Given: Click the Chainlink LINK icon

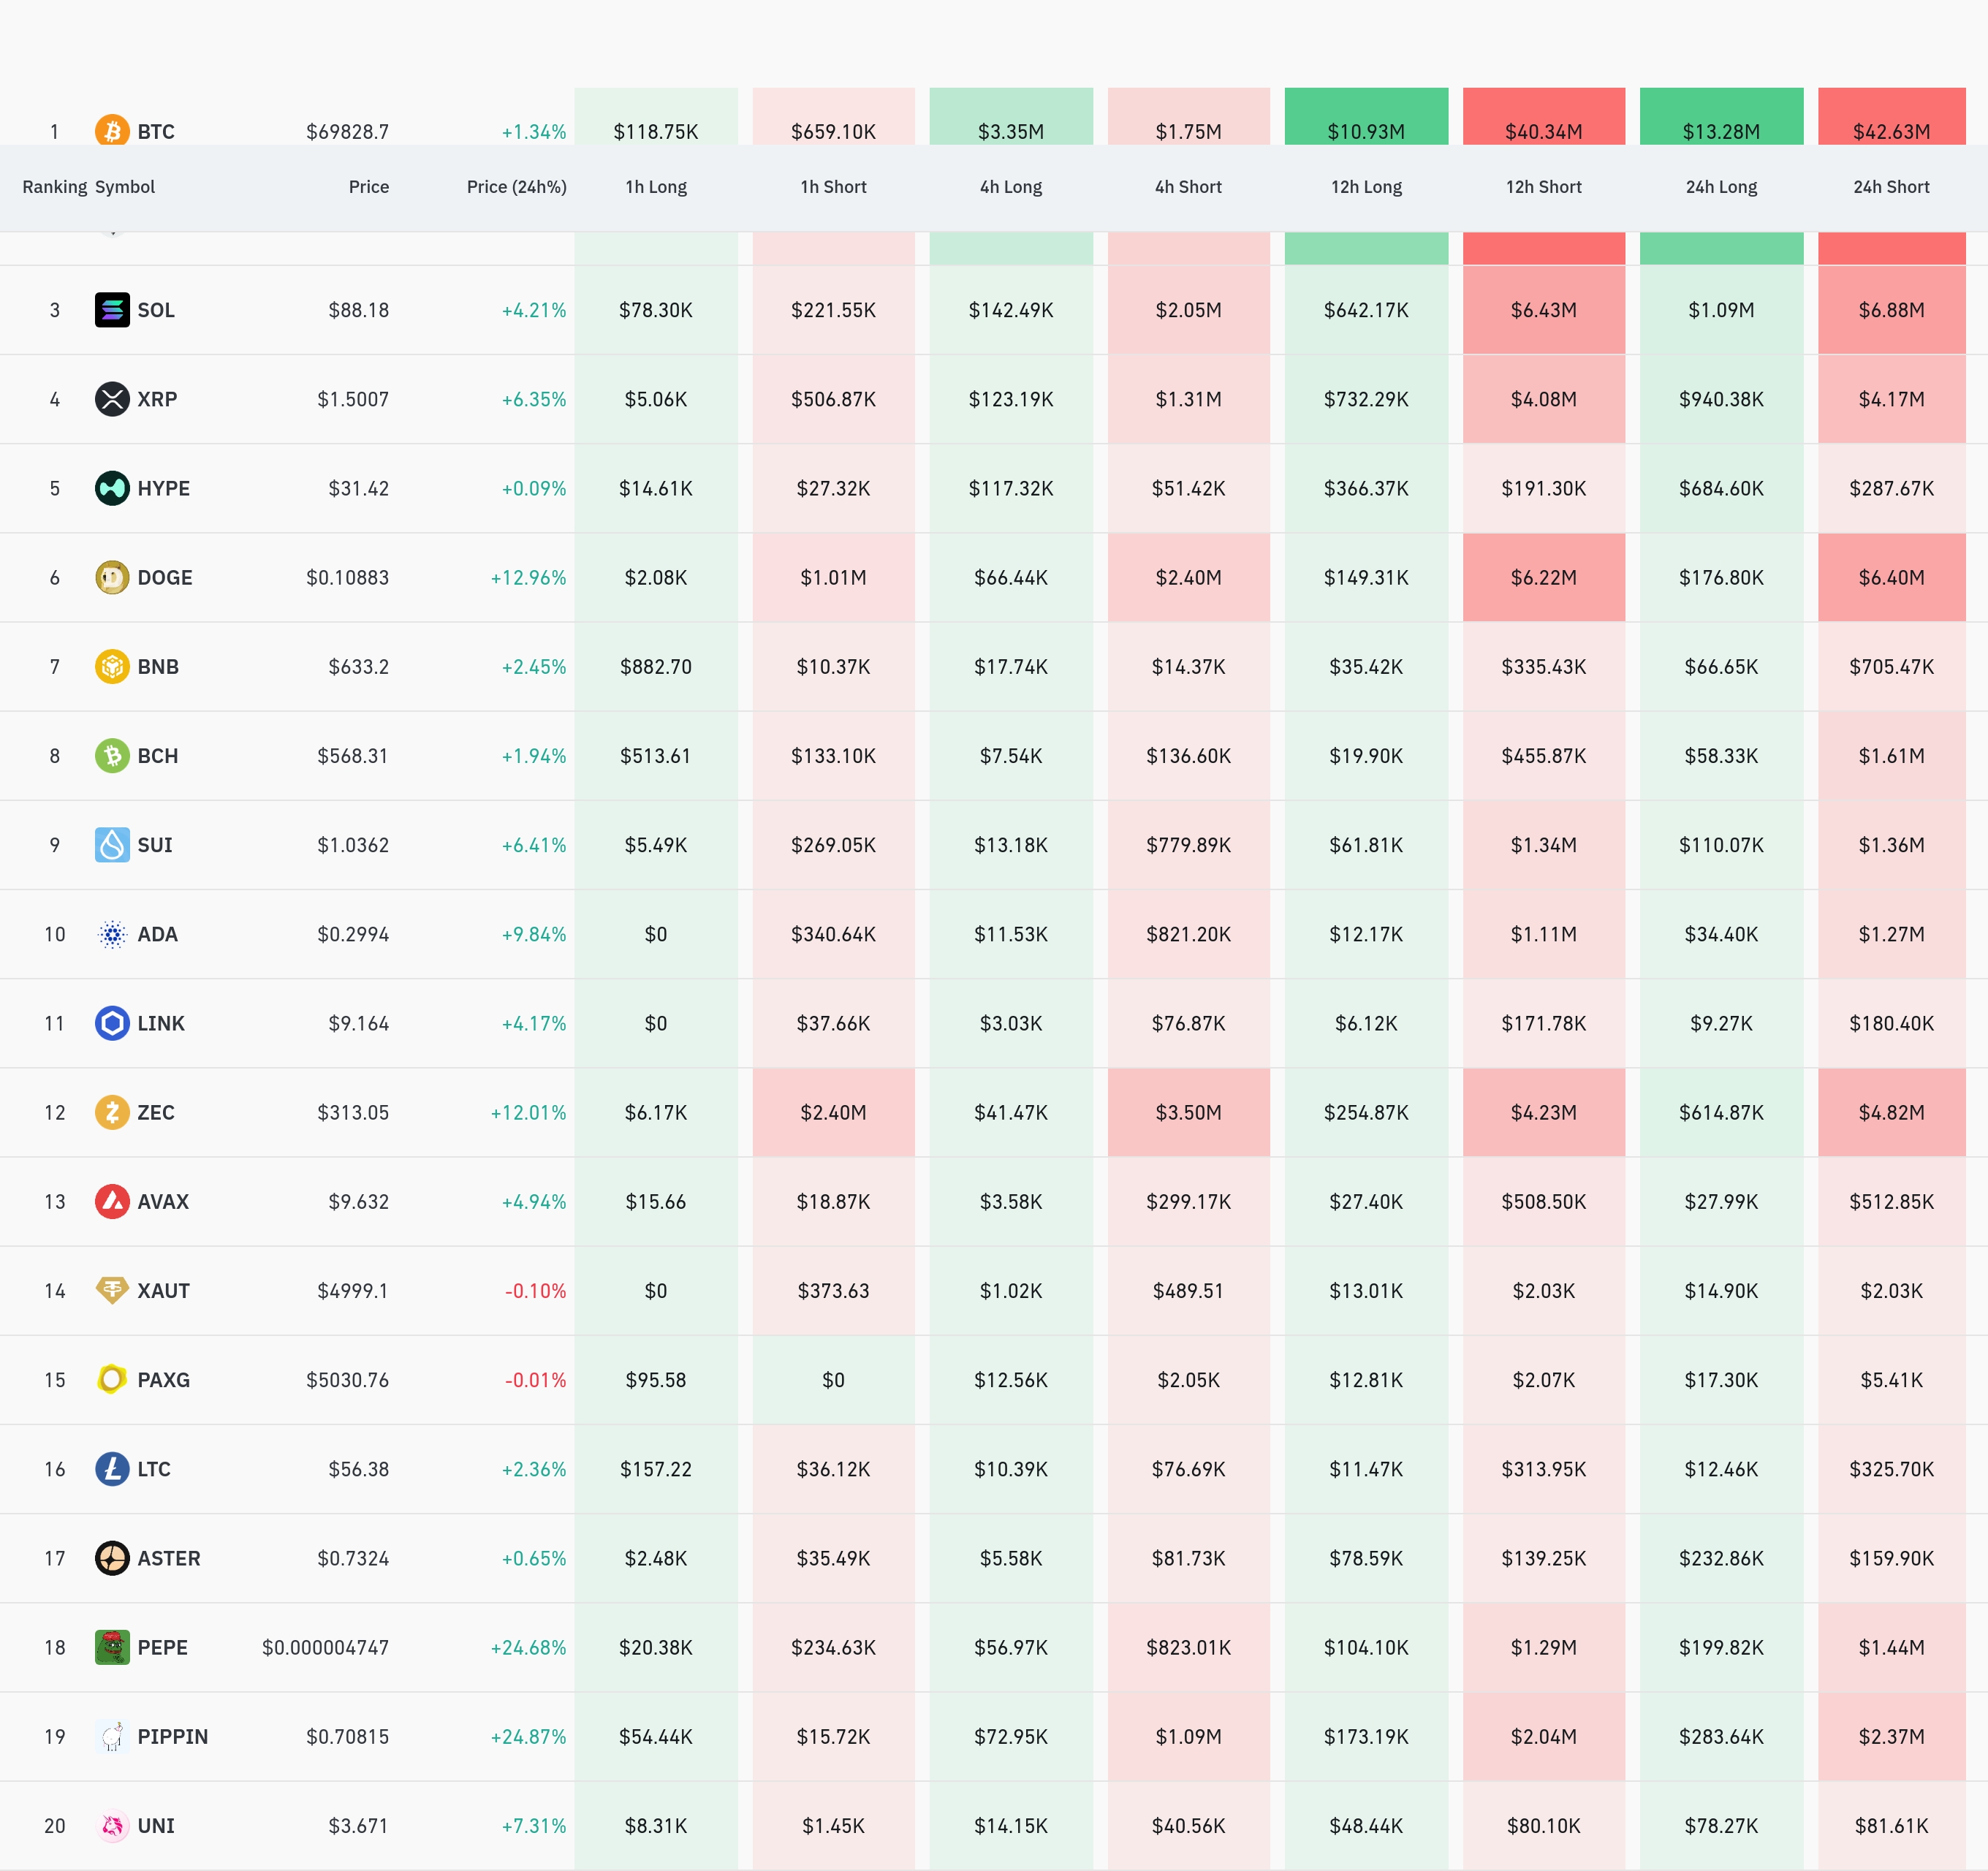Looking at the screenshot, I should click(x=112, y=1023).
